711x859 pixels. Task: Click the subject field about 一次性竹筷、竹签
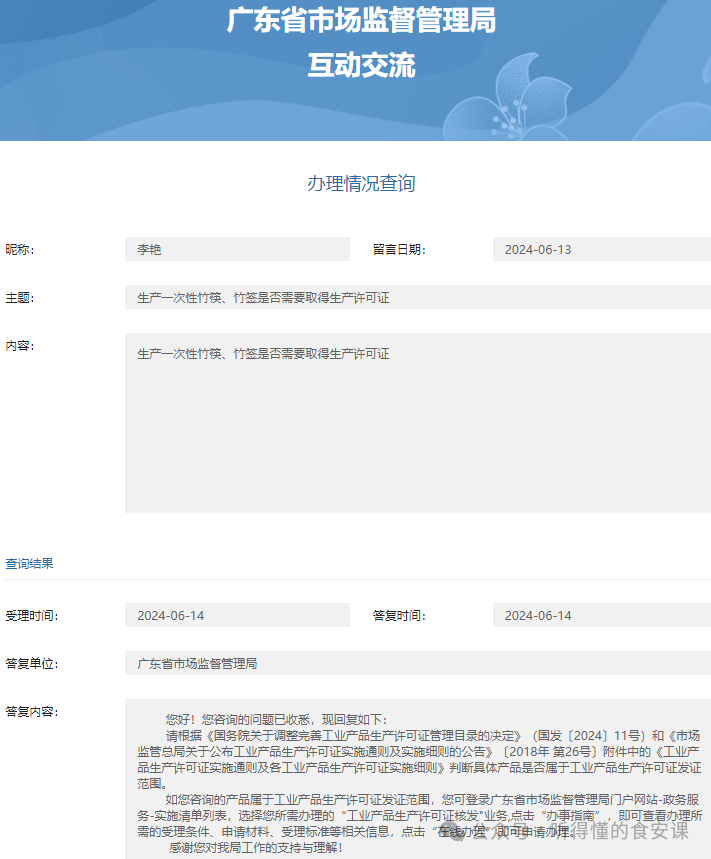pos(417,297)
